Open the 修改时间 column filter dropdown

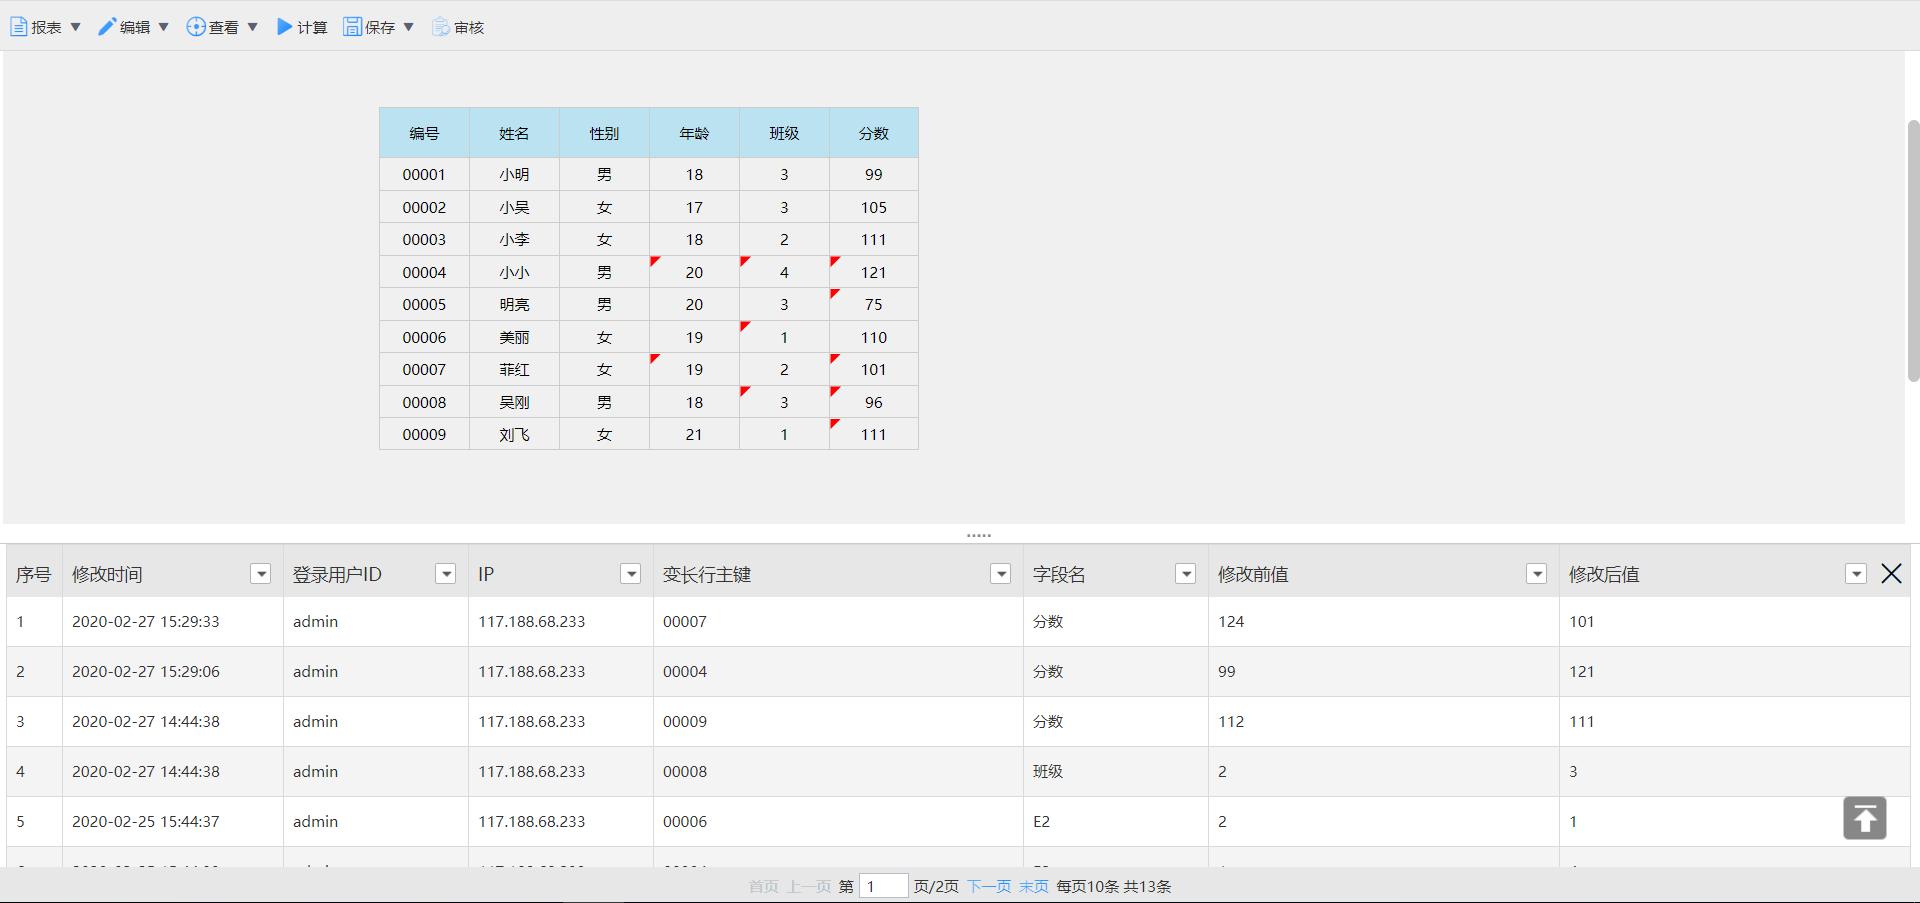click(x=261, y=574)
